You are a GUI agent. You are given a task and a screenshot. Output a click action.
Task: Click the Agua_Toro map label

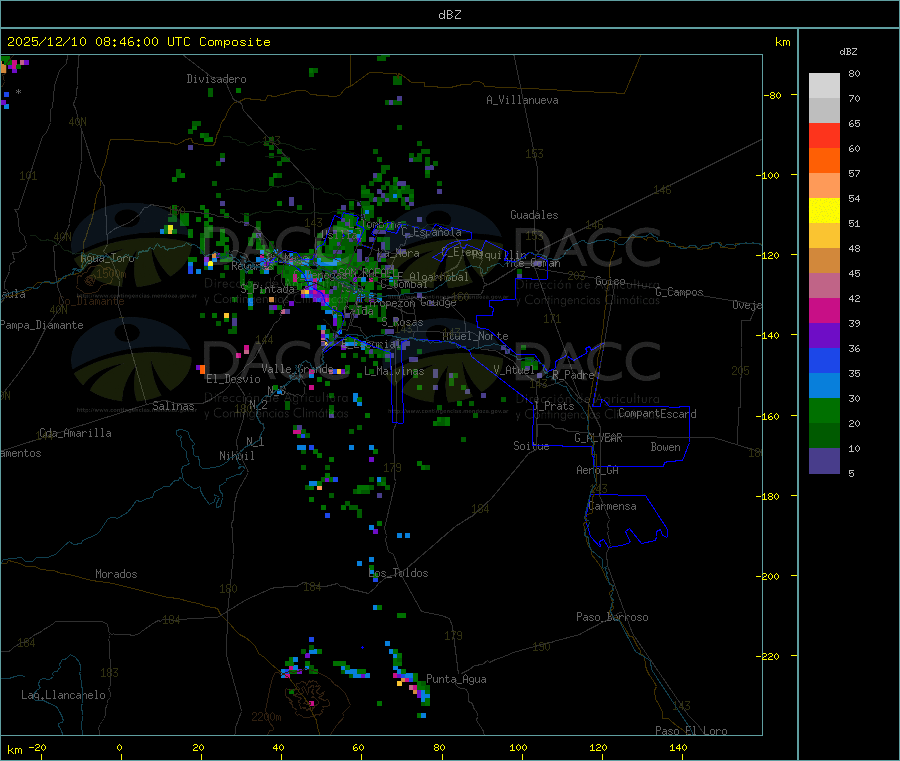point(107,258)
